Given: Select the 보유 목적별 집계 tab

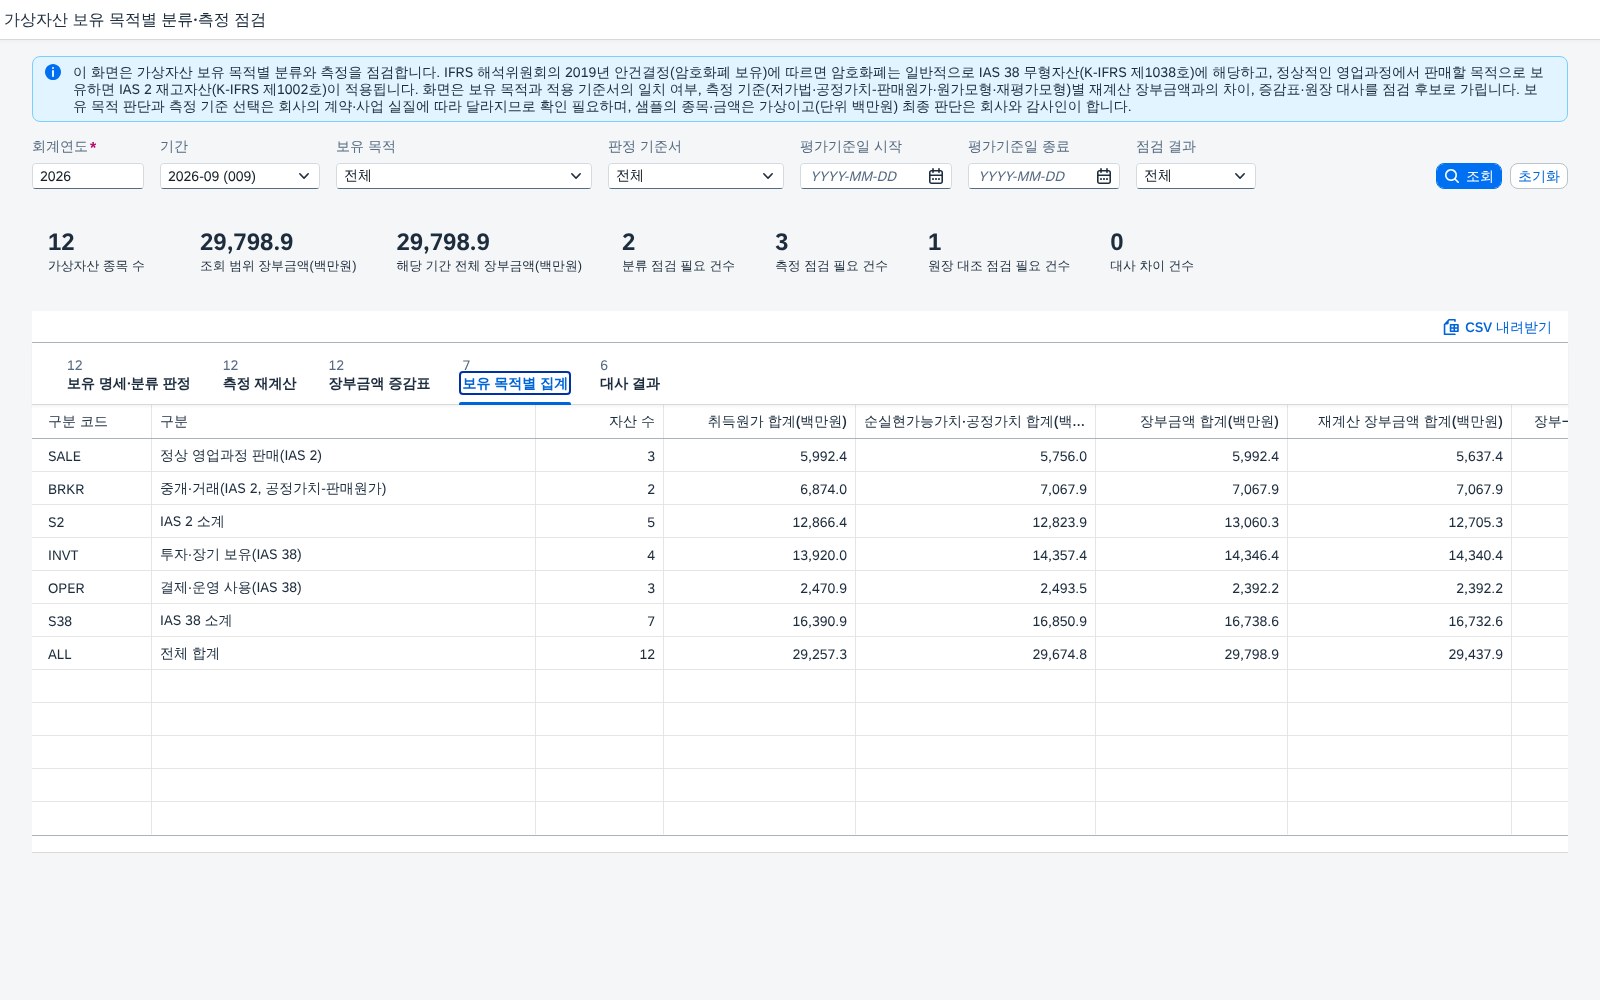Looking at the screenshot, I should coord(515,383).
